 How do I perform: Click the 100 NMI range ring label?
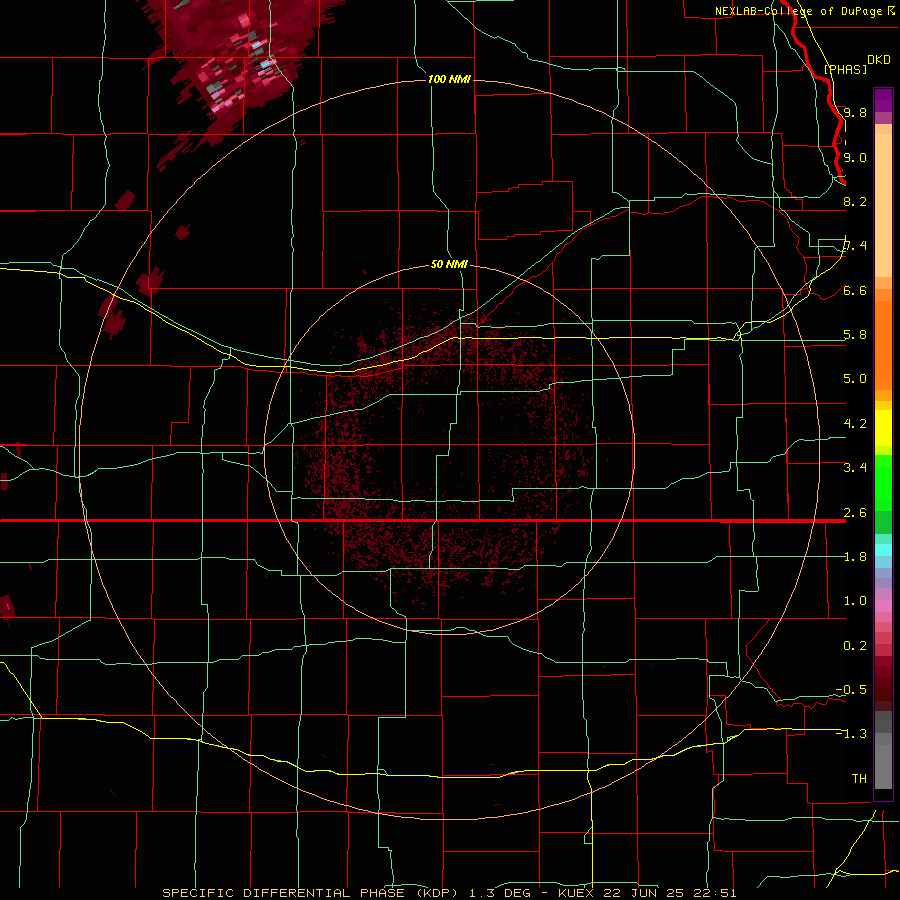point(449,79)
